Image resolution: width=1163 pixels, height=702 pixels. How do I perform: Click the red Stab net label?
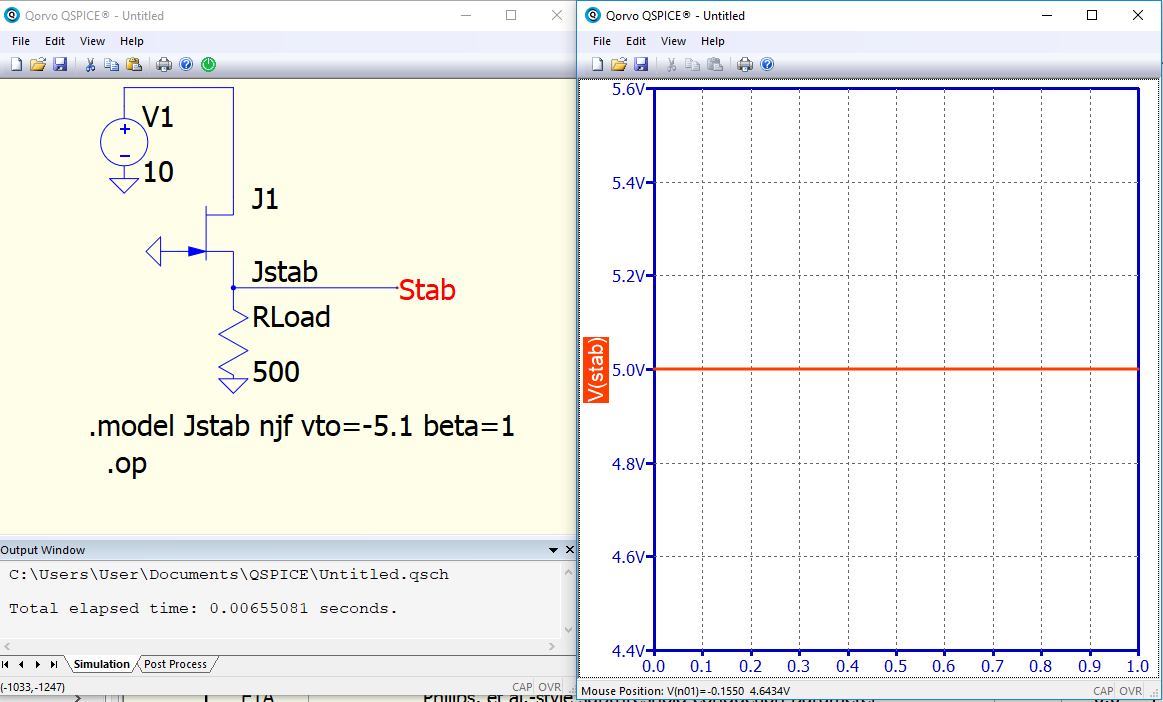point(427,289)
